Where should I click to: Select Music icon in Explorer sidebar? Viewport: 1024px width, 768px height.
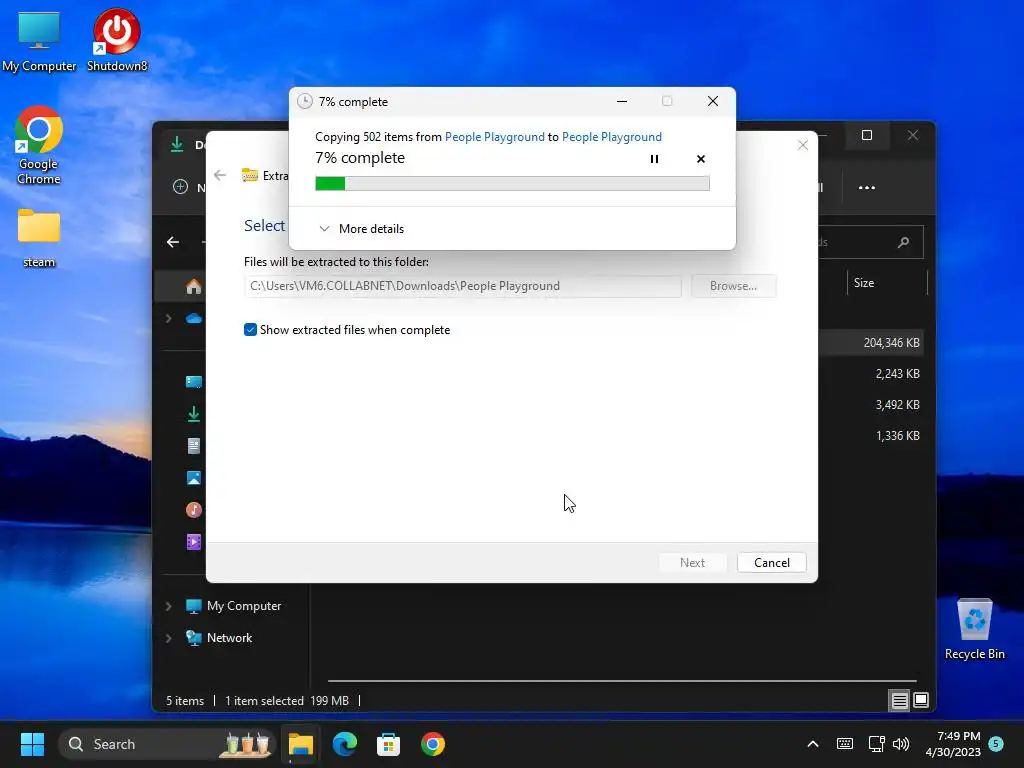pos(194,510)
